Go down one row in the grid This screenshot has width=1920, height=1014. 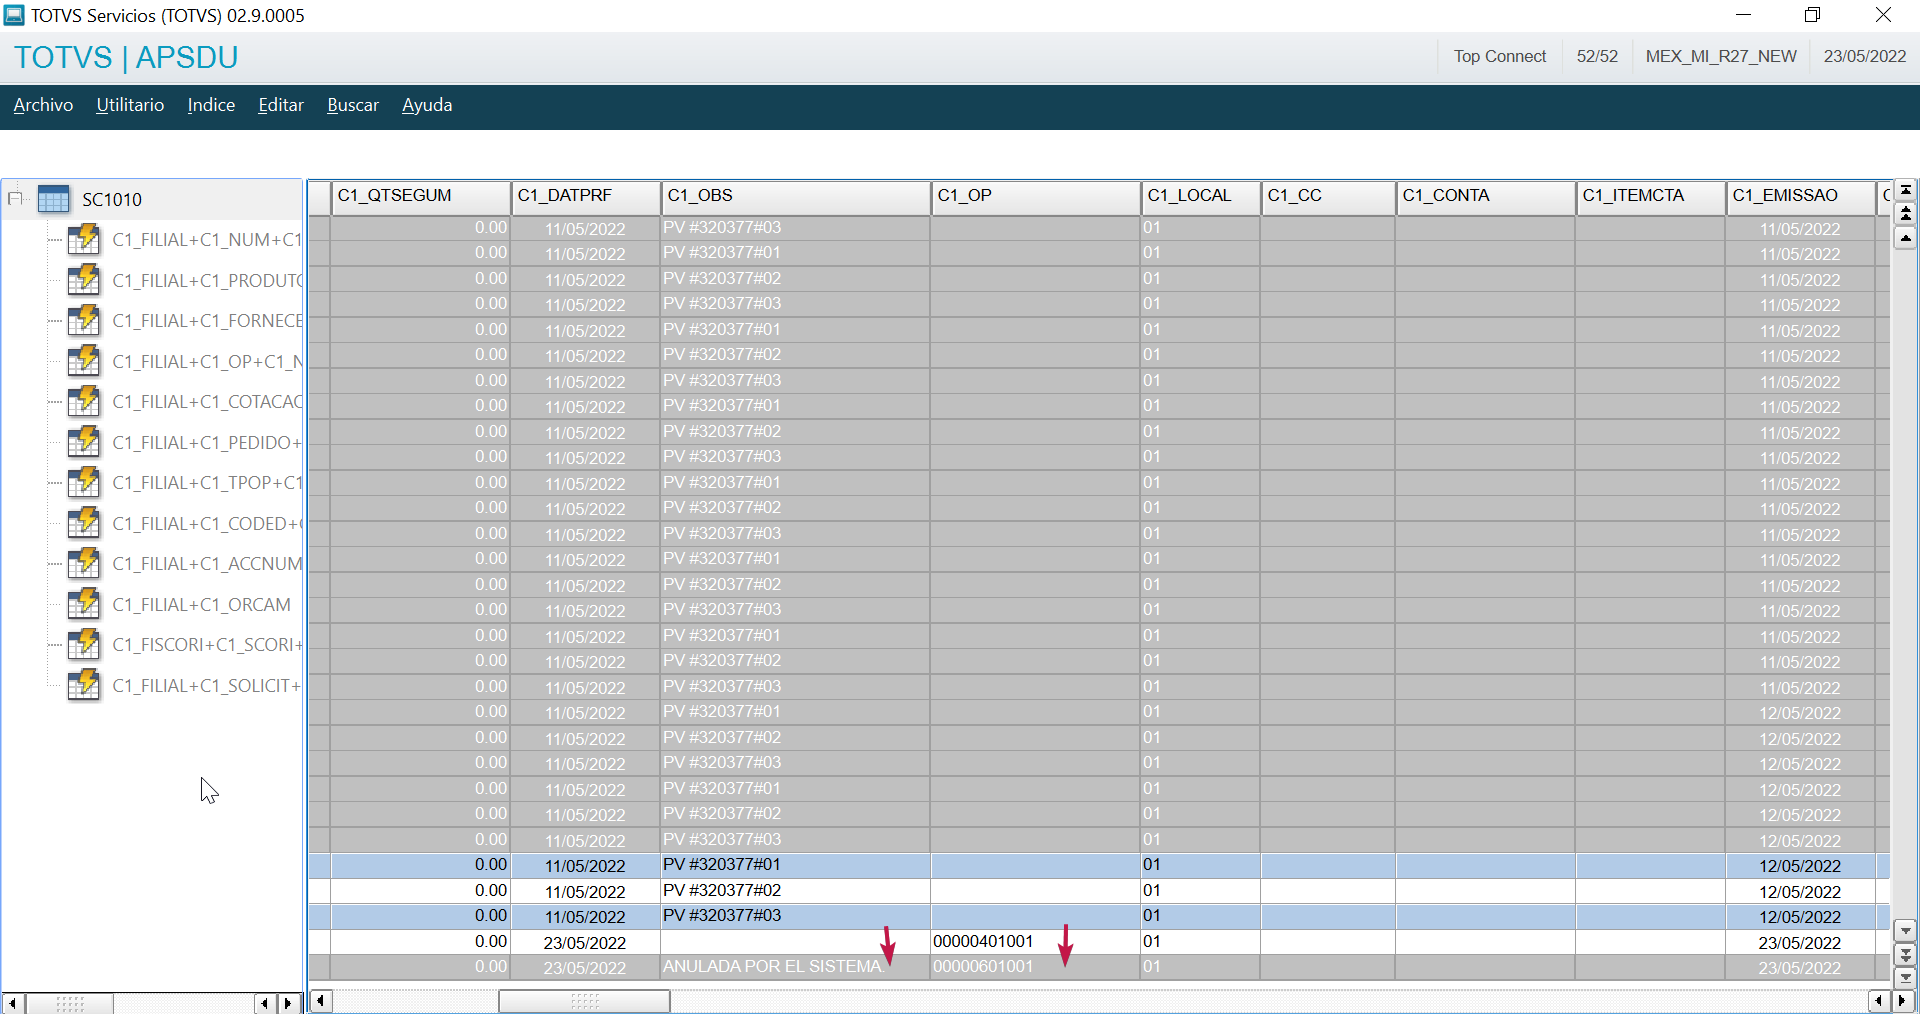coord(1905,930)
